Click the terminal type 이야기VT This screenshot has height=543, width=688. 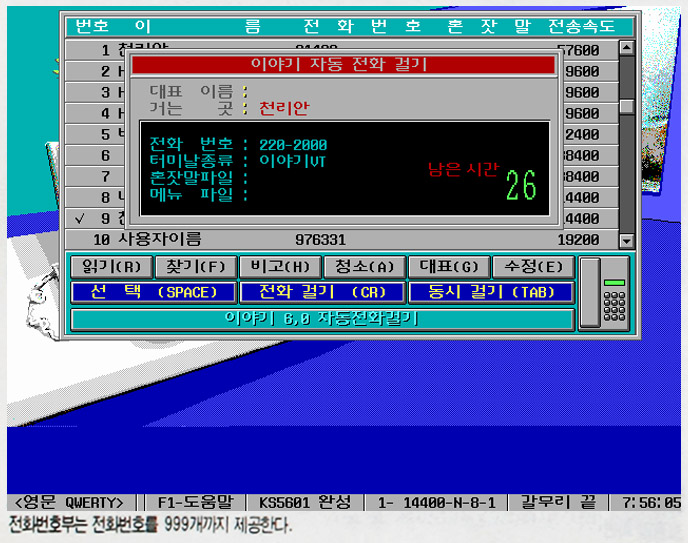click(292, 161)
